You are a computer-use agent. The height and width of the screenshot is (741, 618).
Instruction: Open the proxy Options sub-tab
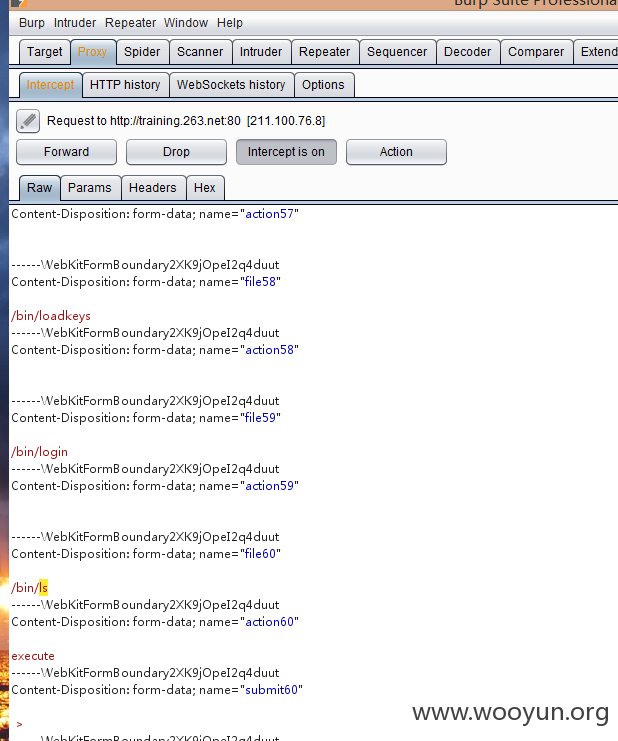[323, 85]
